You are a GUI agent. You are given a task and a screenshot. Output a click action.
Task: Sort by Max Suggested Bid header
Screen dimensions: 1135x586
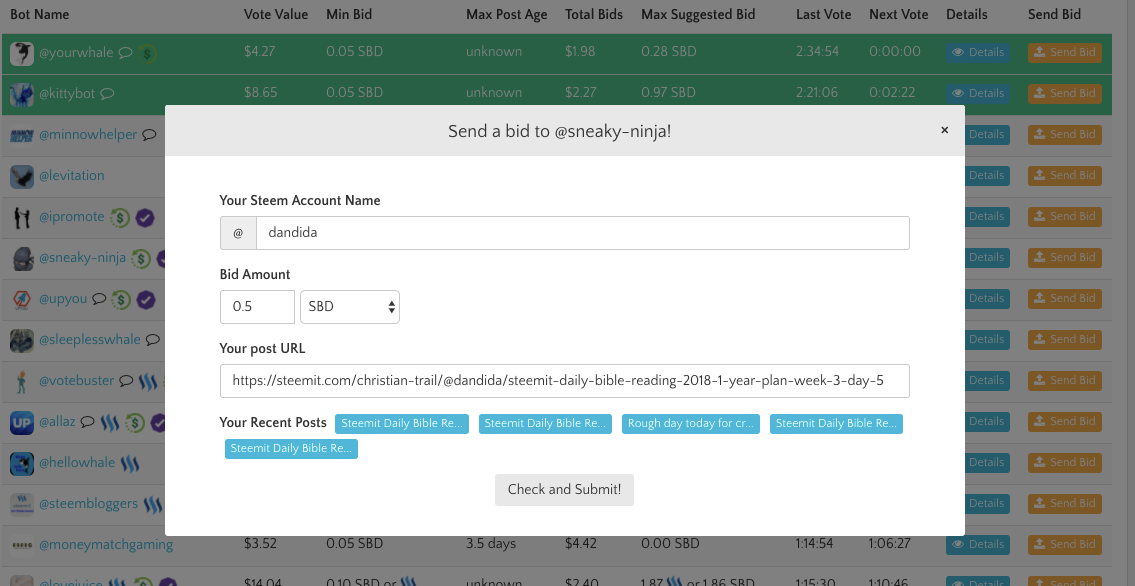pyautogui.click(x=698, y=14)
